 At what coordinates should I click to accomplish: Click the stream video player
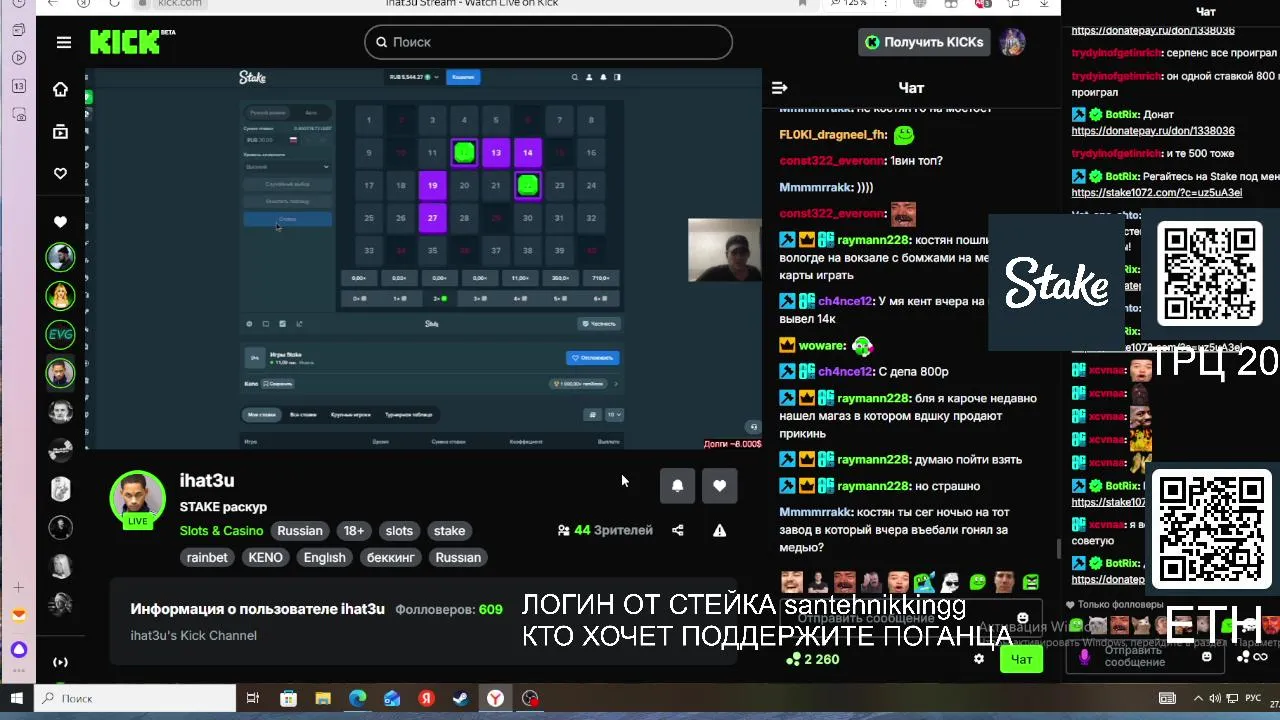click(x=423, y=259)
